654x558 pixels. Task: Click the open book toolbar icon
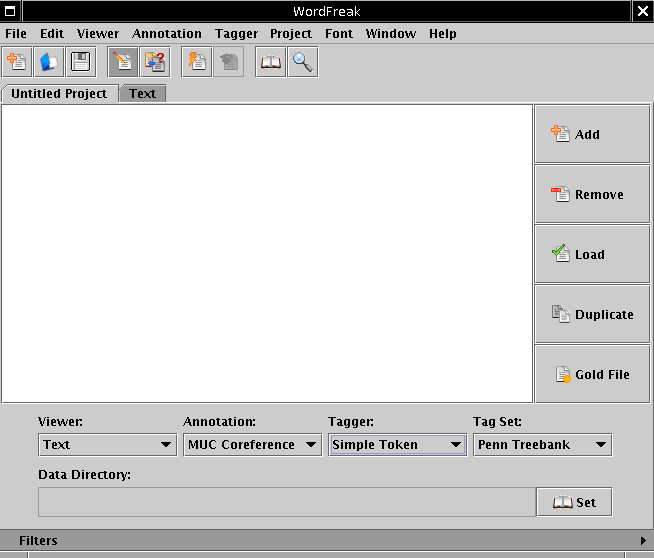point(270,62)
